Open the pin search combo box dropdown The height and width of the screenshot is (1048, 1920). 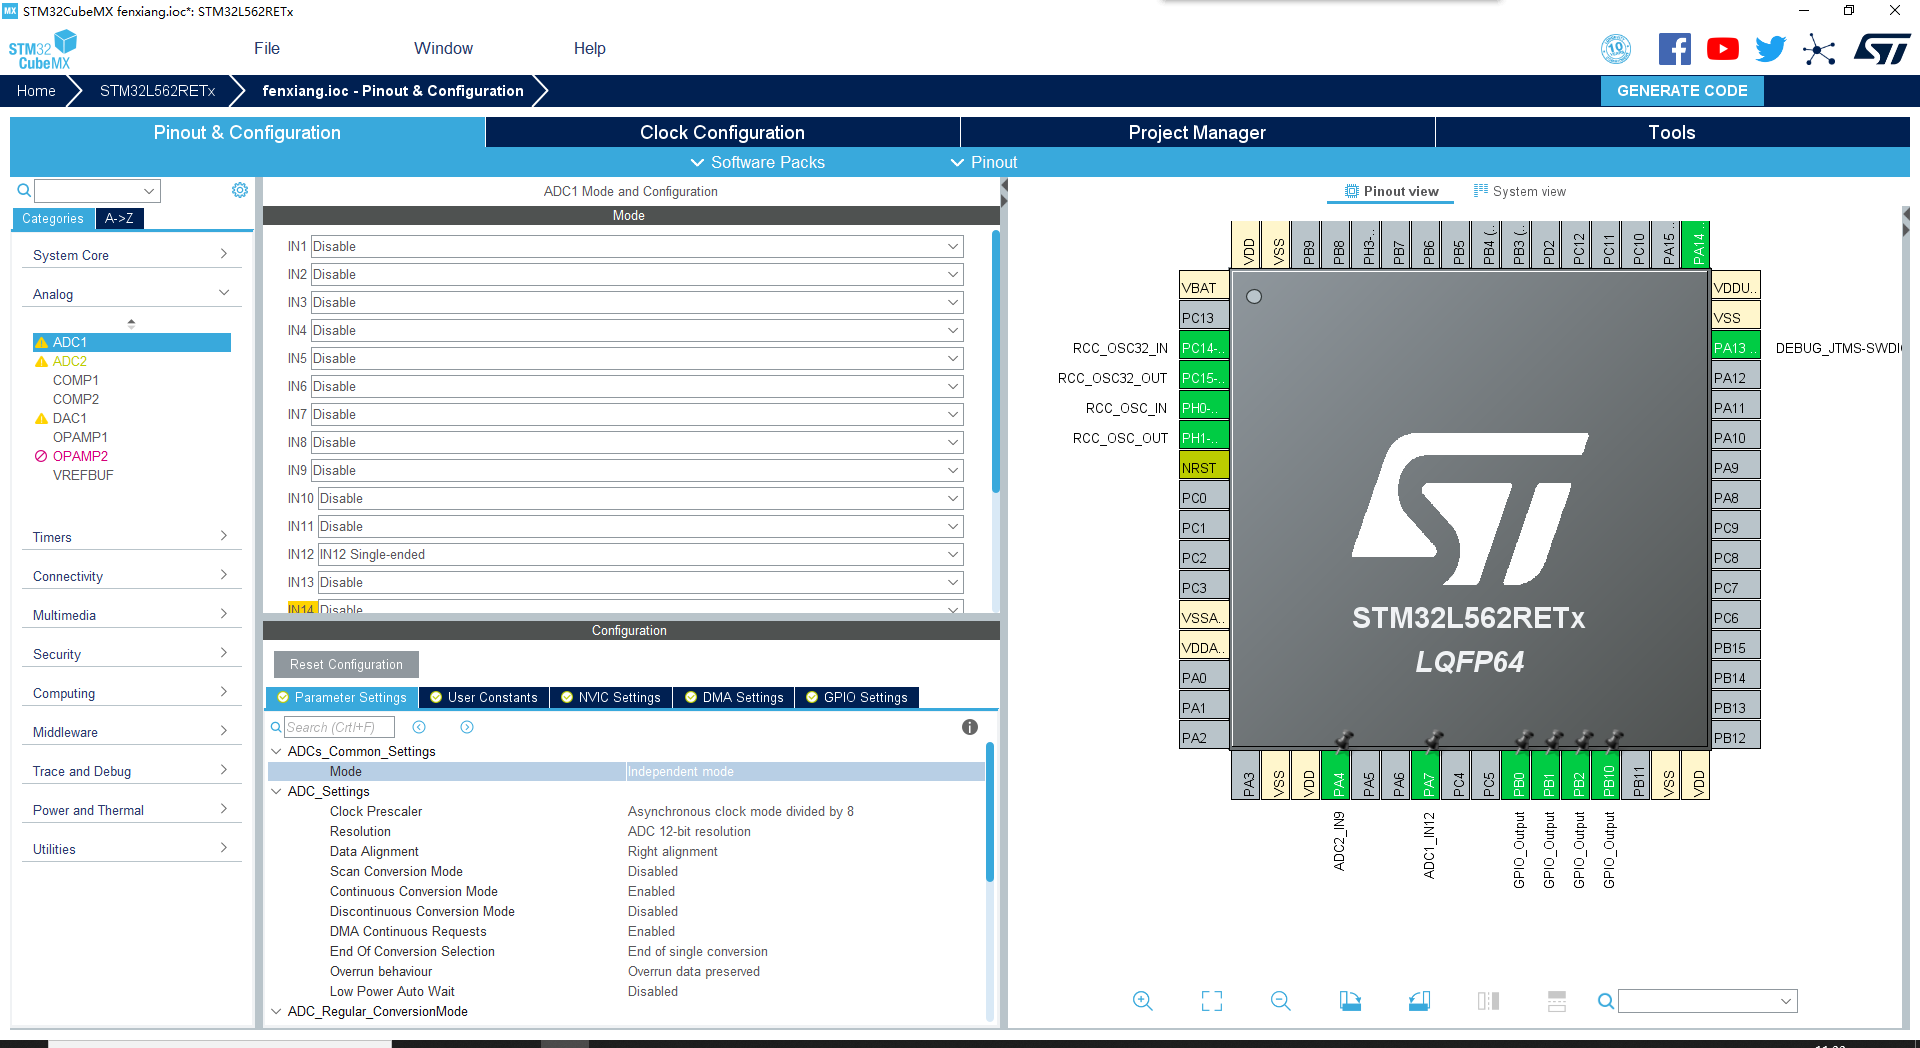pyautogui.click(x=1785, y=1001)
